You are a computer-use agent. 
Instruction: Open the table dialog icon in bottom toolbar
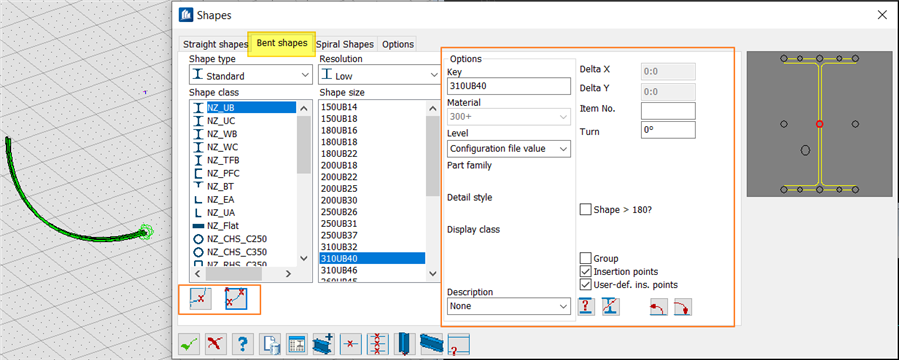296,344
